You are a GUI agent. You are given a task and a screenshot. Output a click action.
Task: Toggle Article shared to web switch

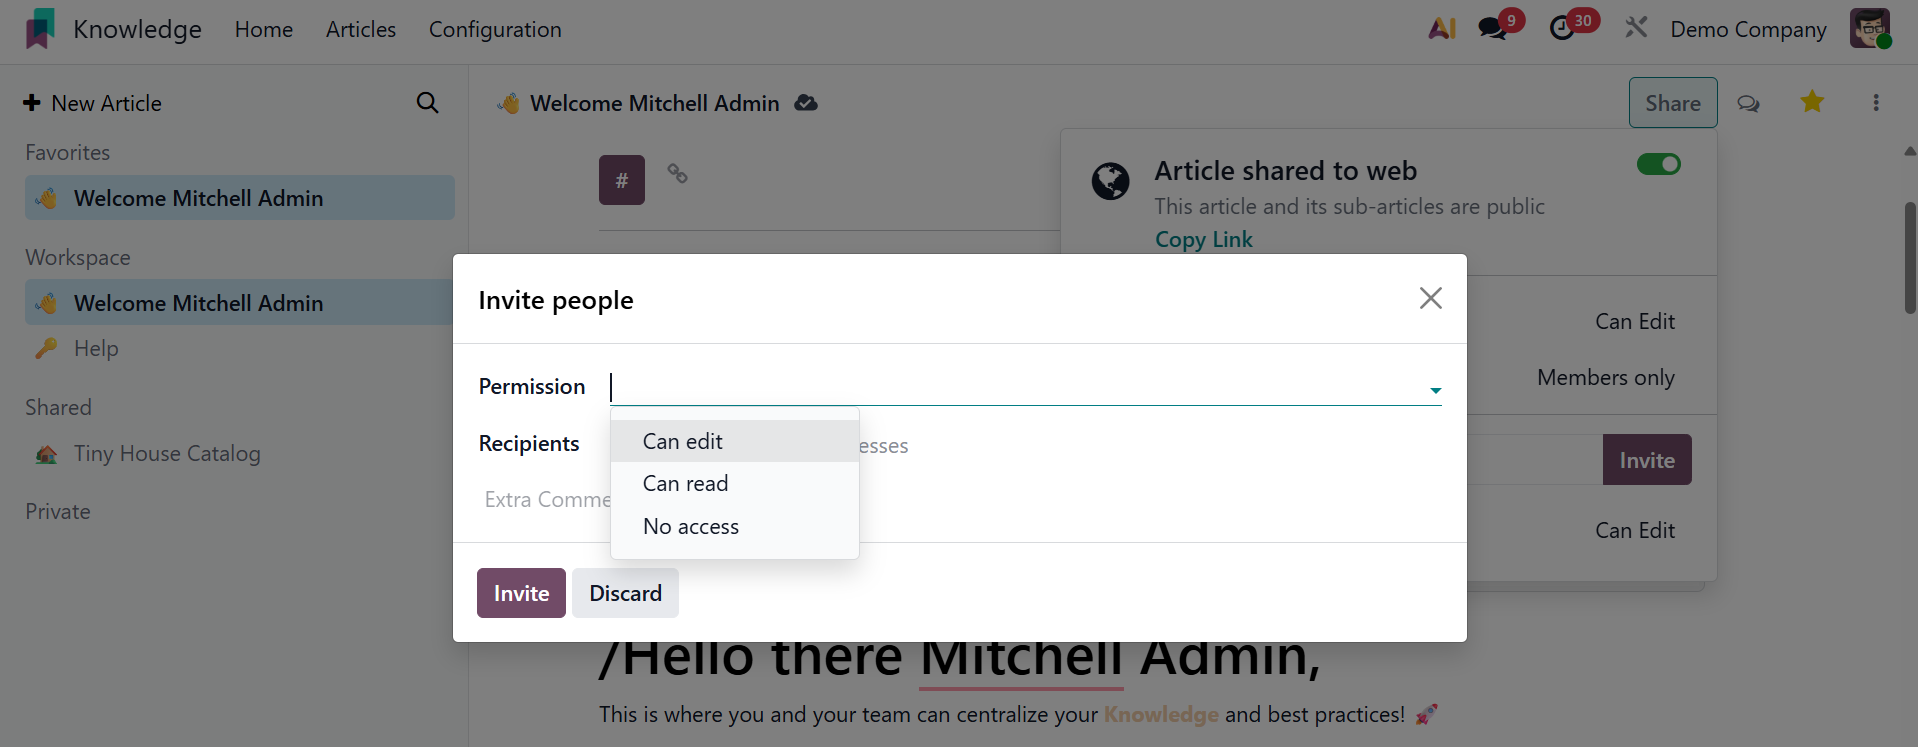(1658, 164)
